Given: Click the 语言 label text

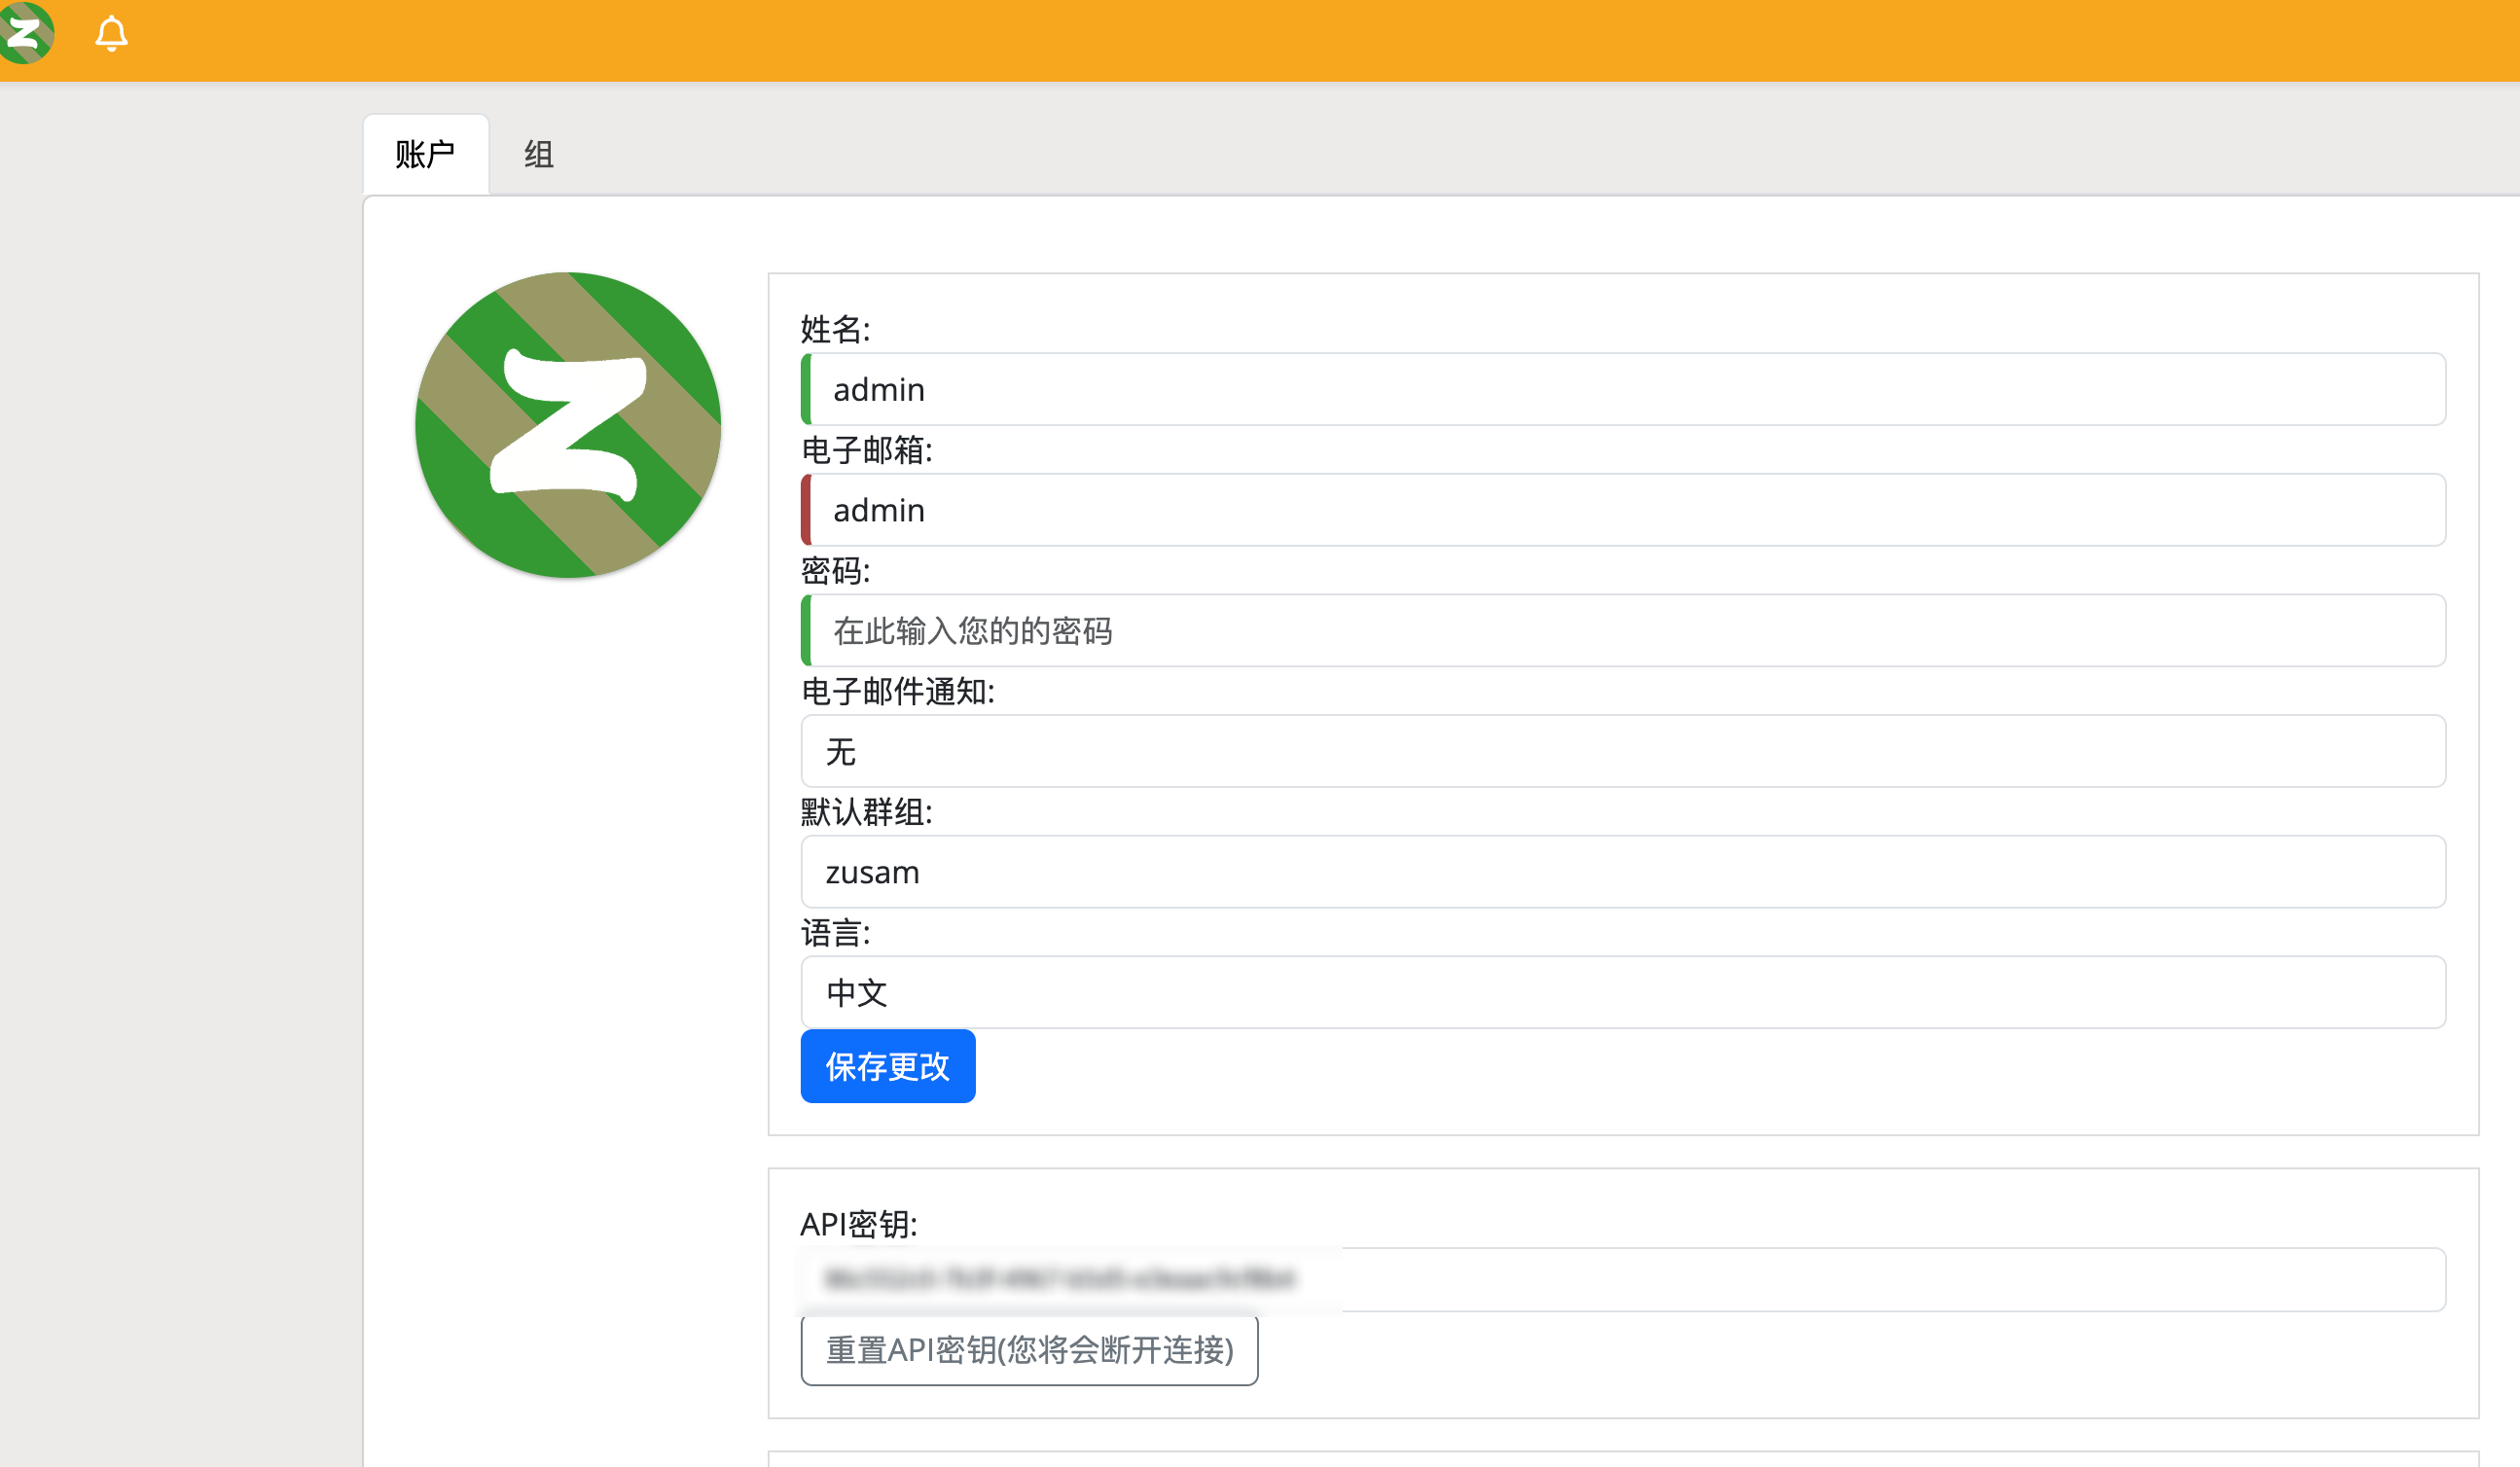Looking at the screenshot, I should (x=836, y=933).
